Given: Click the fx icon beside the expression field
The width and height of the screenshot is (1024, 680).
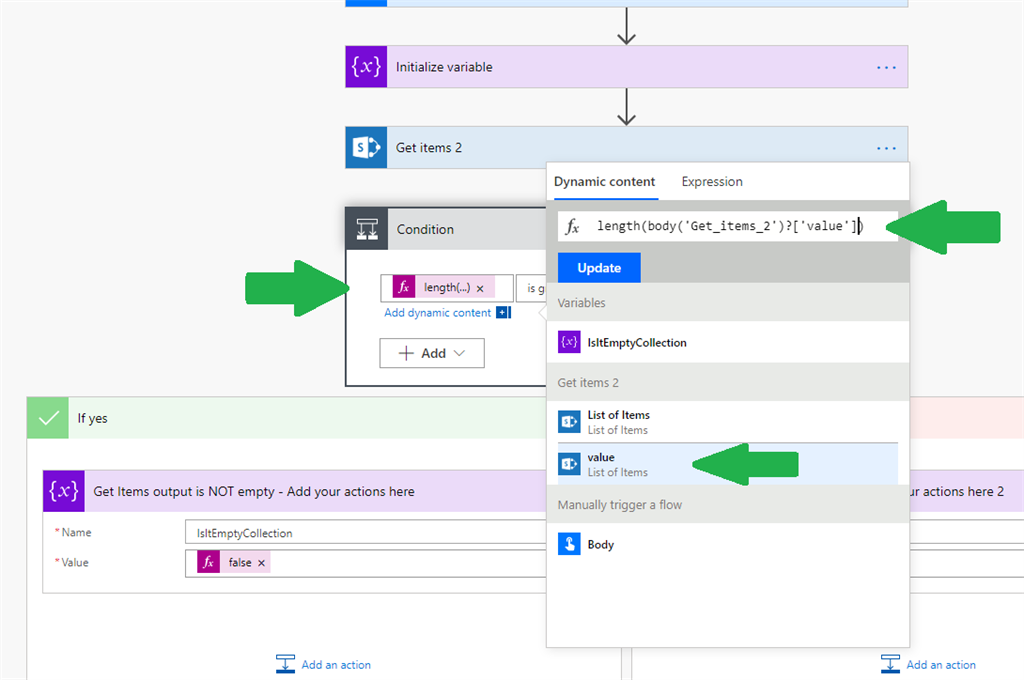Looking at the screenshot, I should [573, 226].
